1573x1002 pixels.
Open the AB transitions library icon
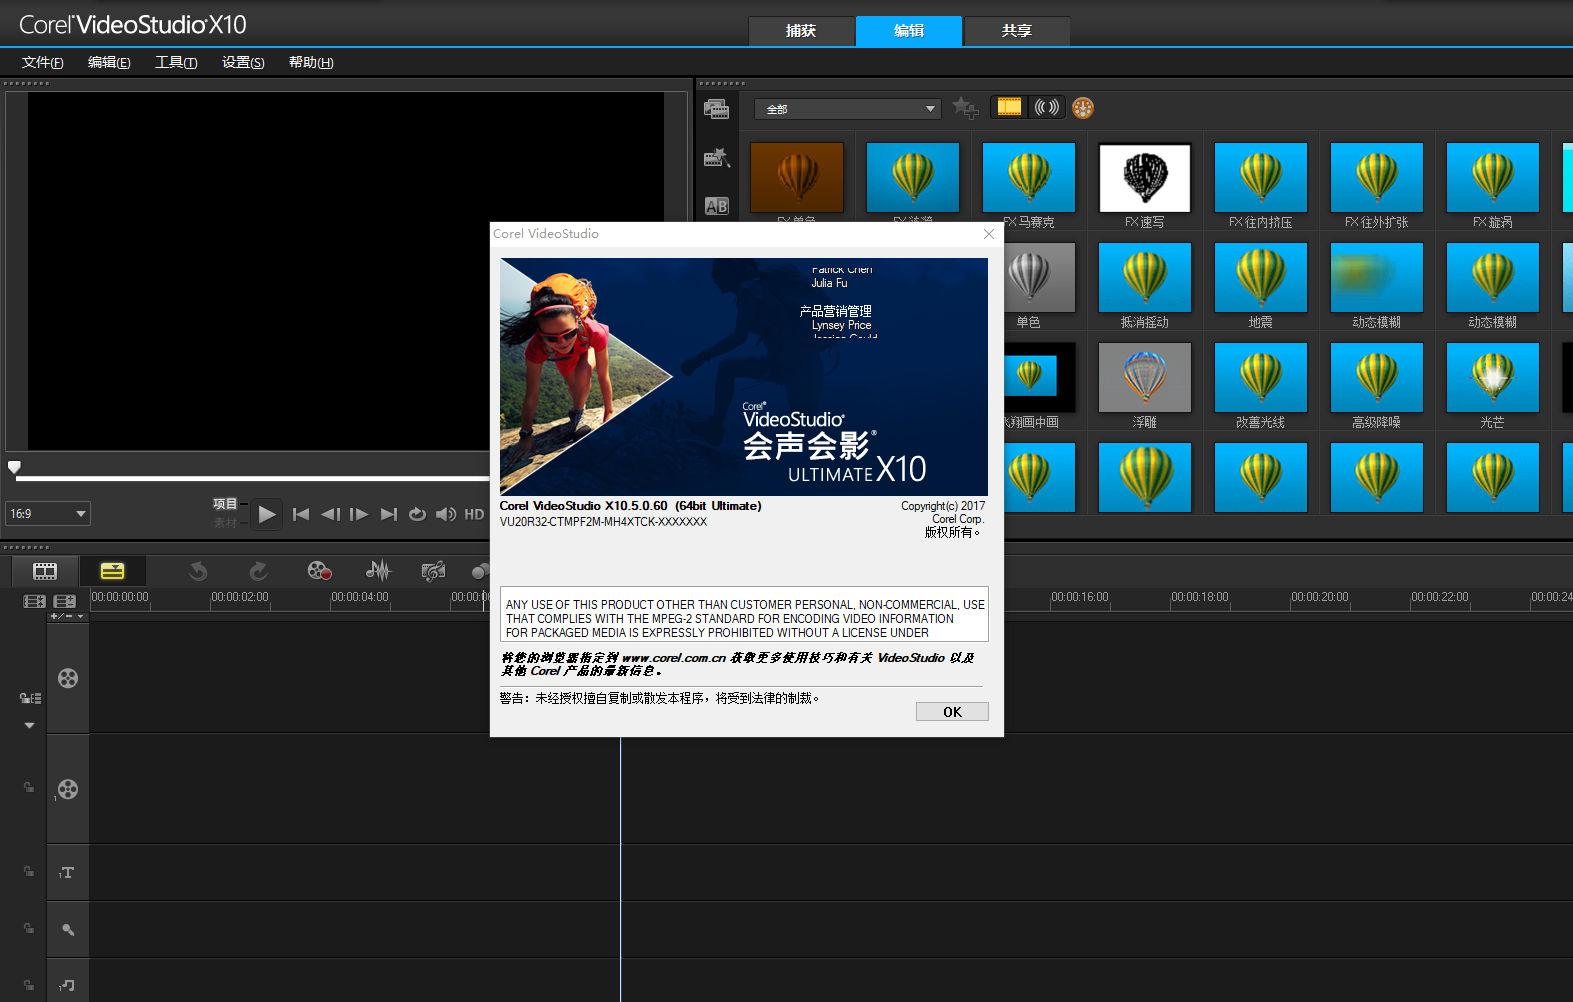tap(717, 206)
